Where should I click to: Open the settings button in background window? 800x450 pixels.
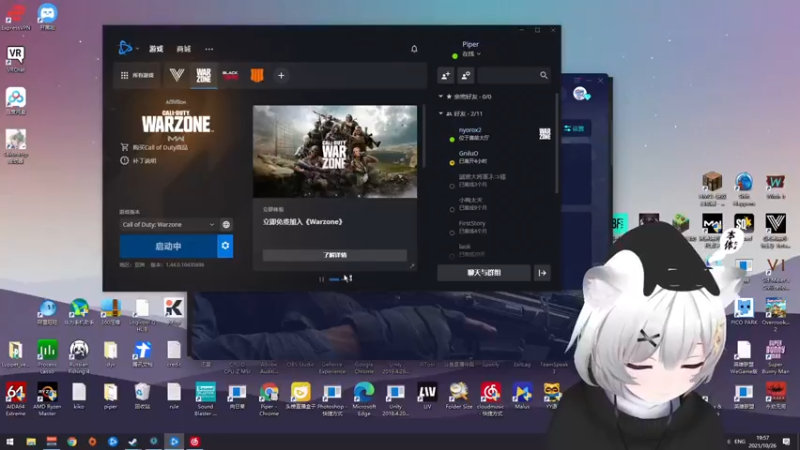(x=575, y=129)
